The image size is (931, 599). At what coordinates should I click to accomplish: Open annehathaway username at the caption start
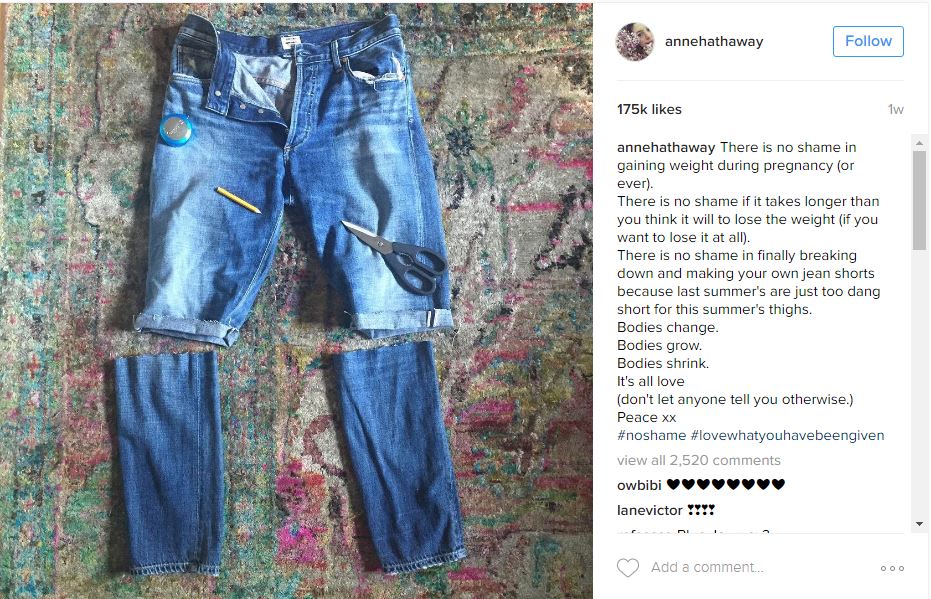tap(666, 147)
